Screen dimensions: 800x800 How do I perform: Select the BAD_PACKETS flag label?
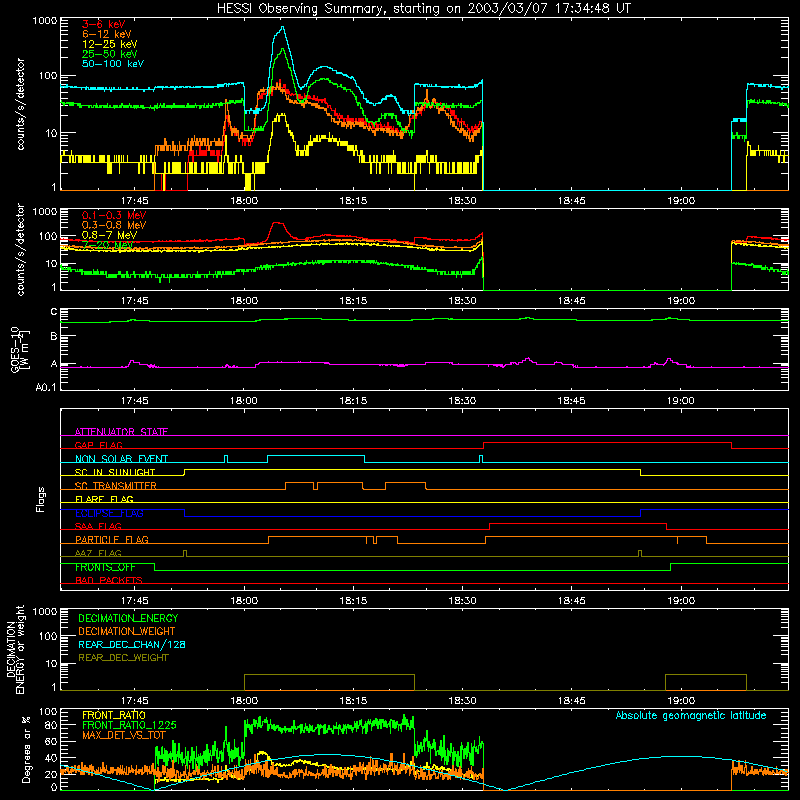coord(109,580)
